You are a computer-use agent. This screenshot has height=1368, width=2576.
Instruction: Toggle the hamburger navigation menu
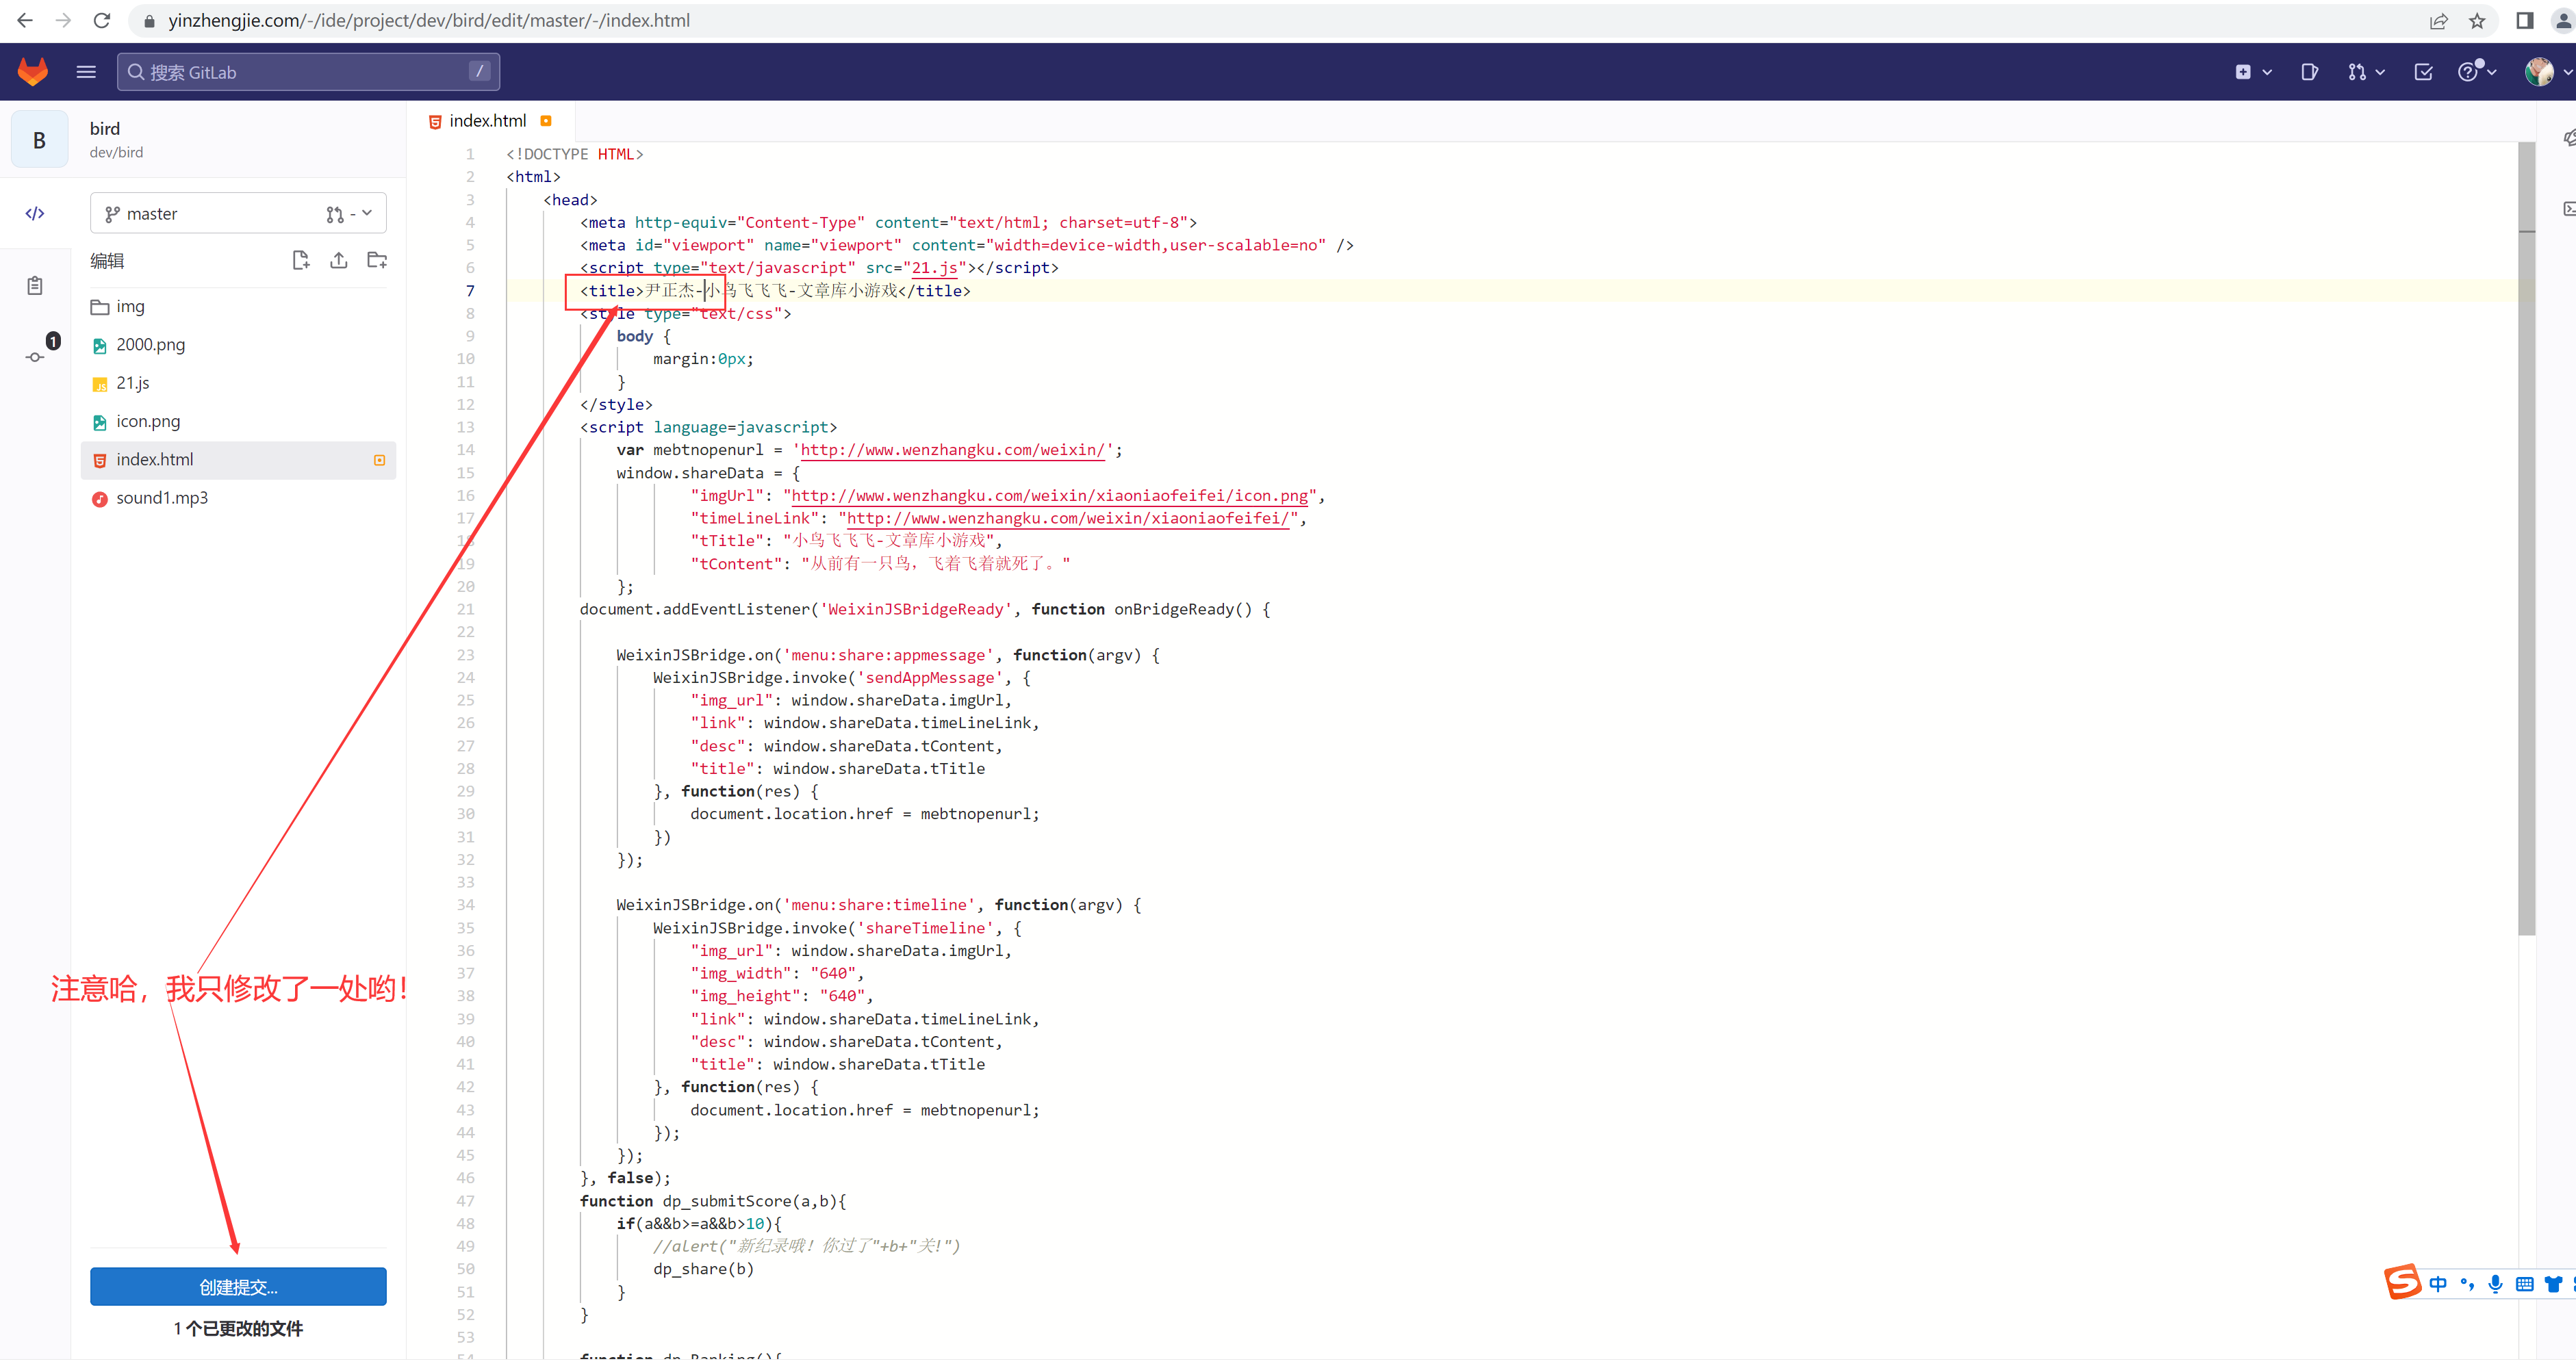coord(86,72)
